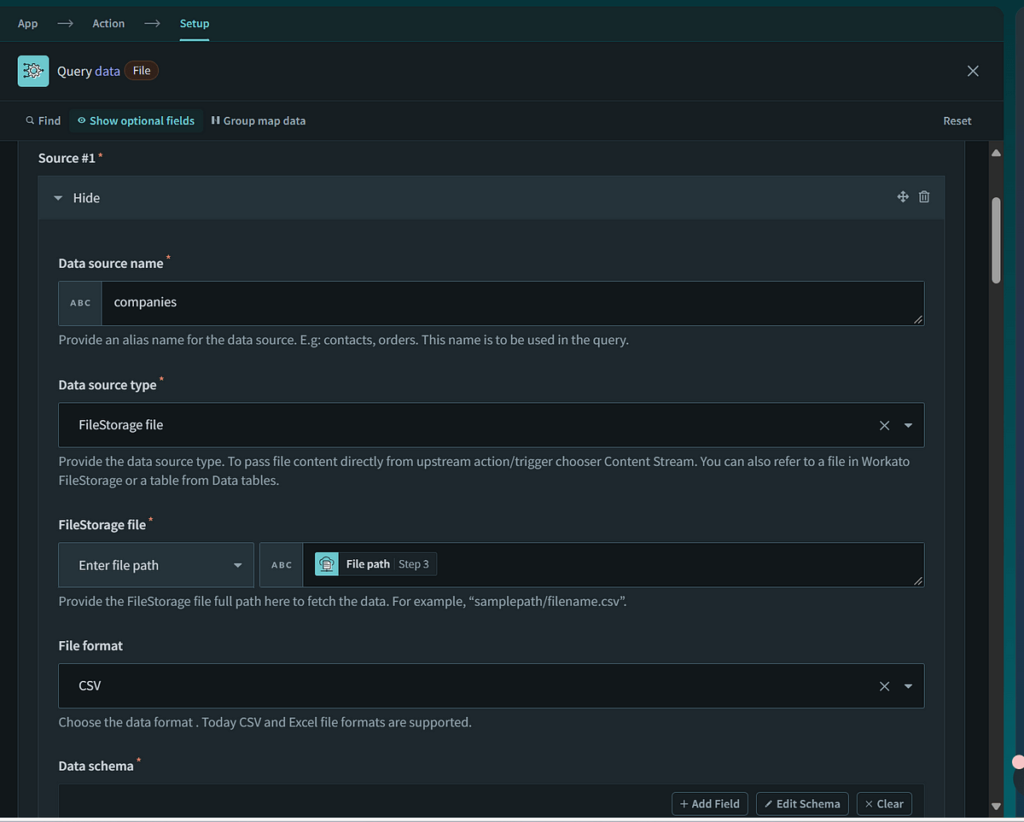
Task: Collapse the Source #1 section with Hide
Action: pyautogui.click(x=77, y=198)
